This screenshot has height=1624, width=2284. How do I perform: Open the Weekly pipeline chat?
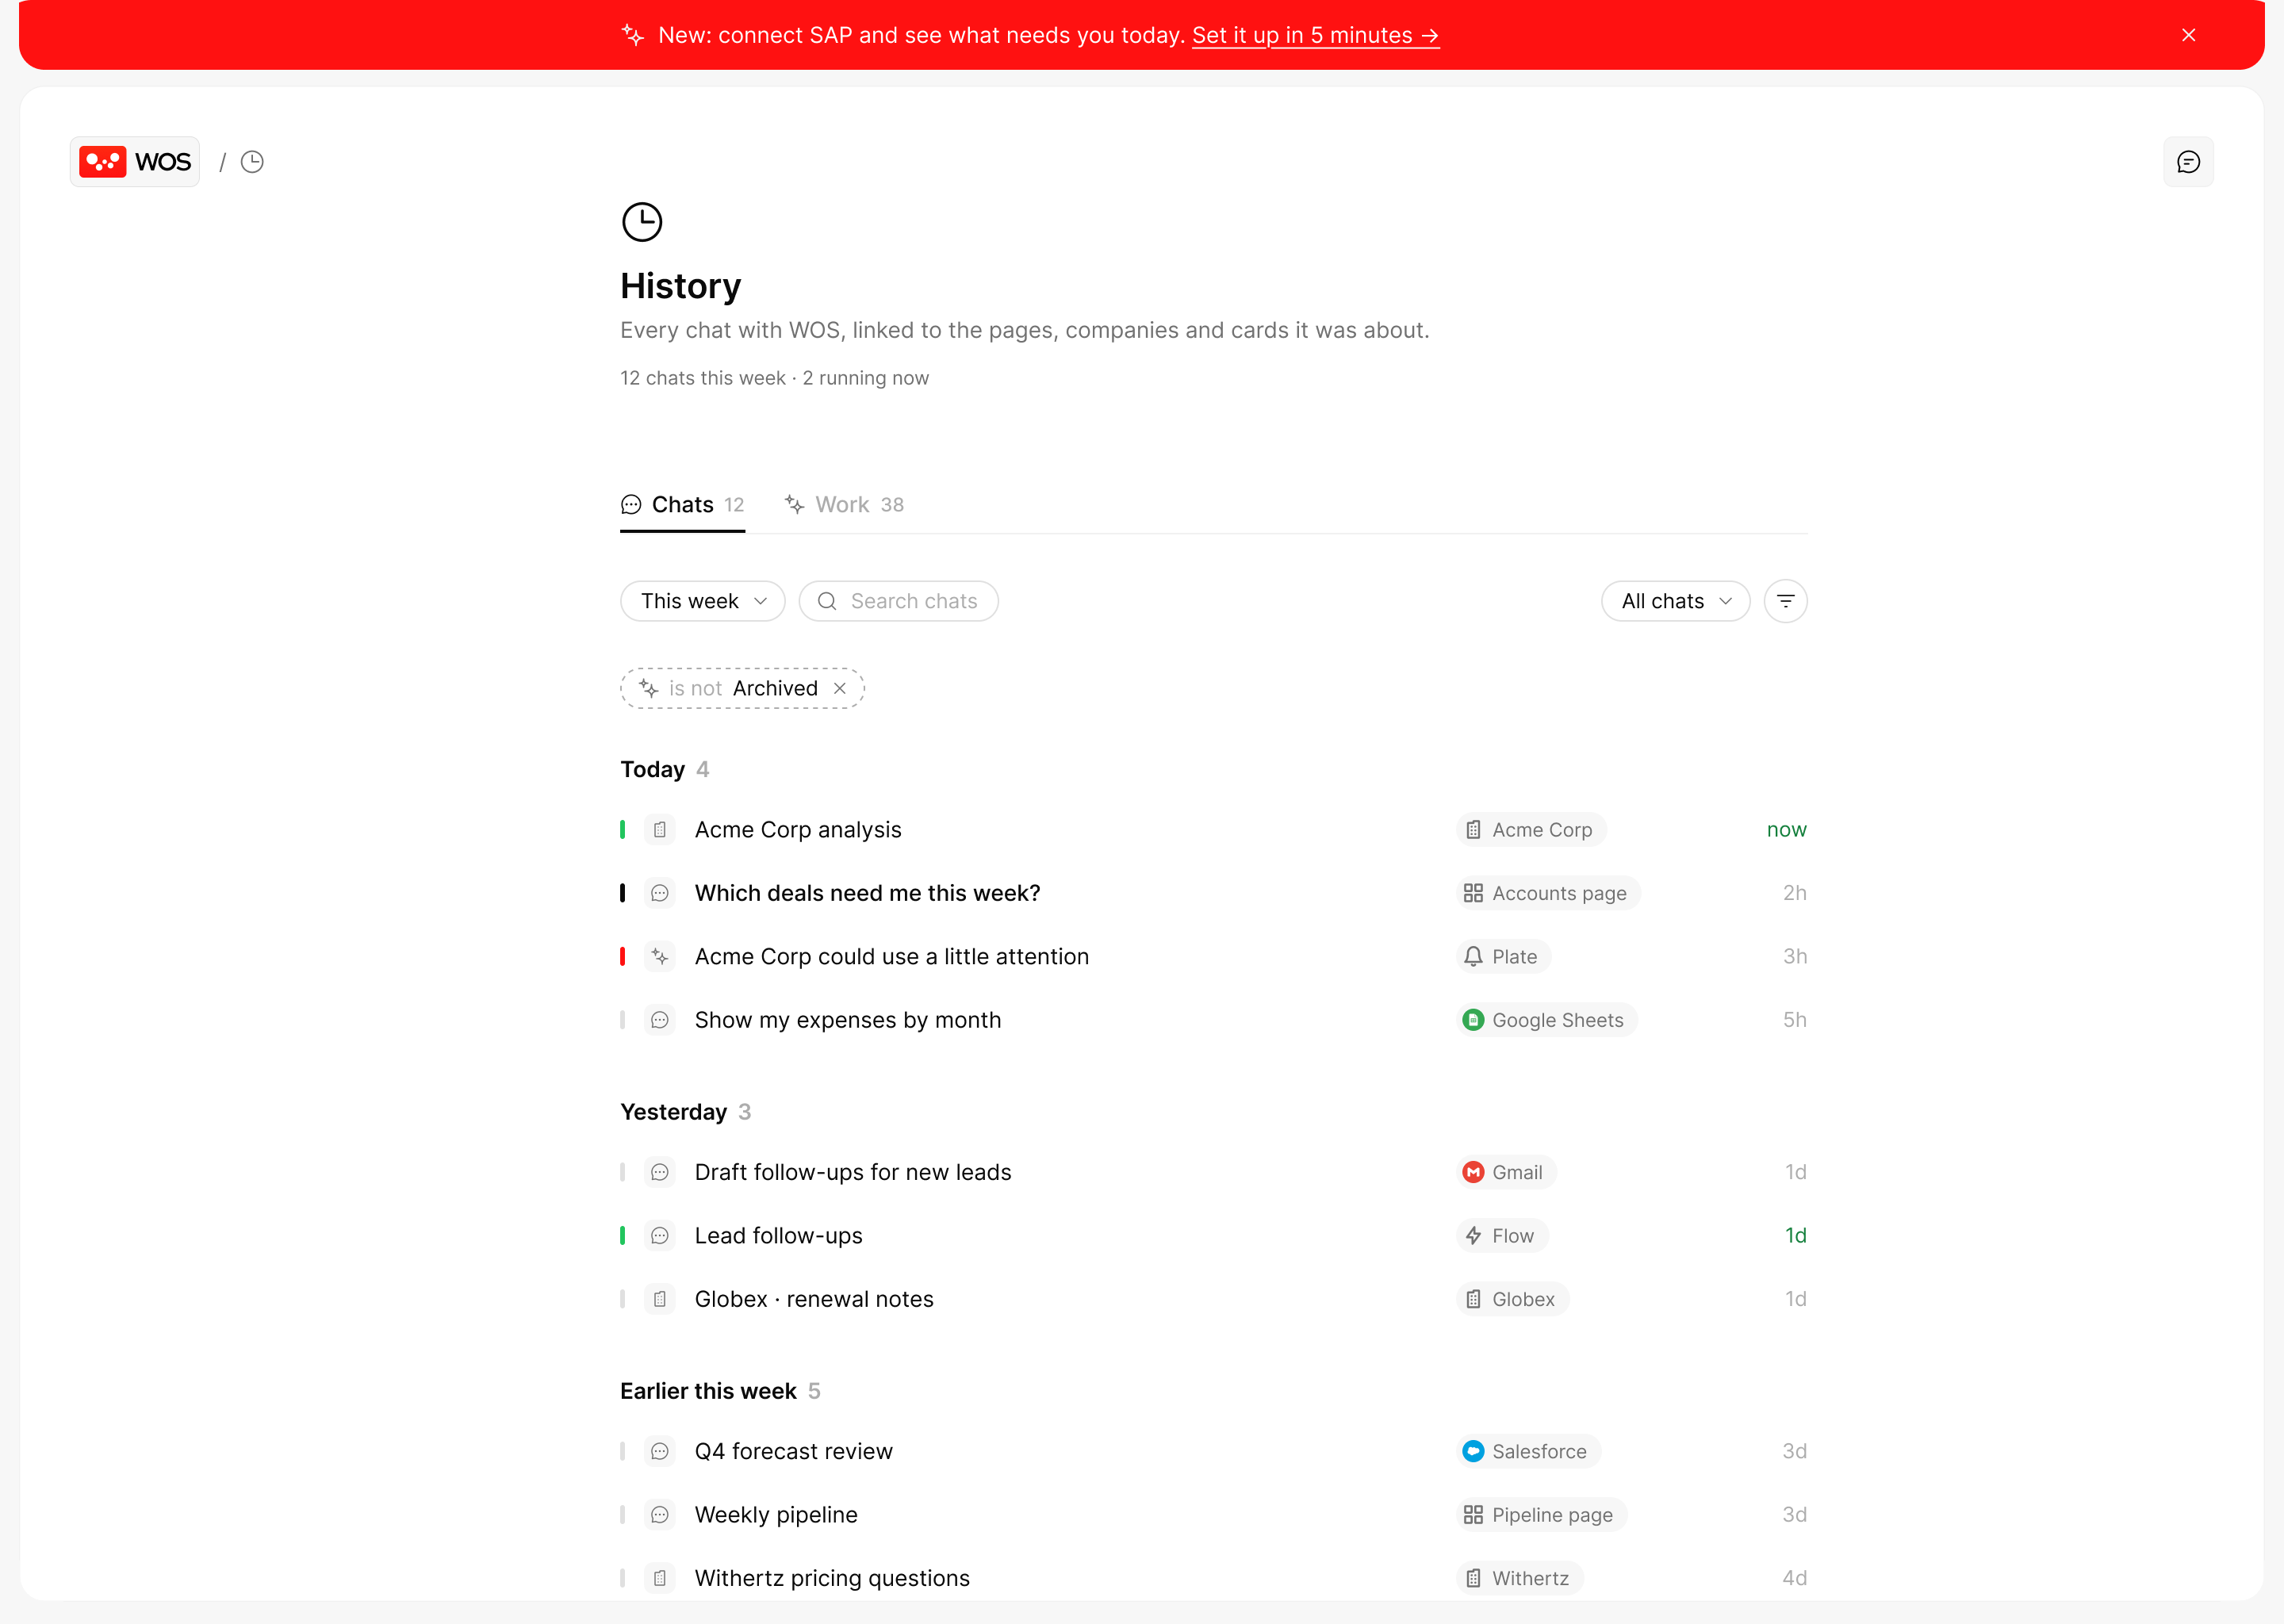click(x=1213, y=1515)
